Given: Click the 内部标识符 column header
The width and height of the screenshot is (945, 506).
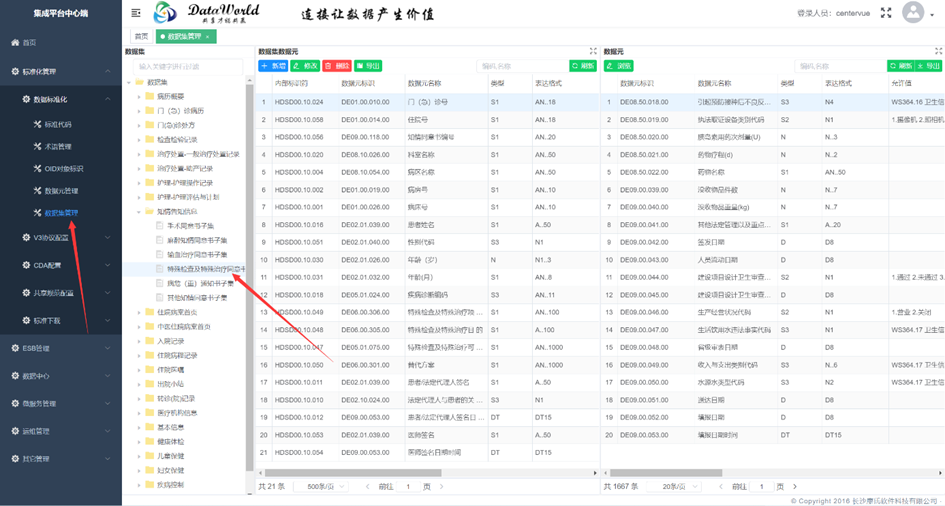Looking at the screenshot, I should click(292, 83).
